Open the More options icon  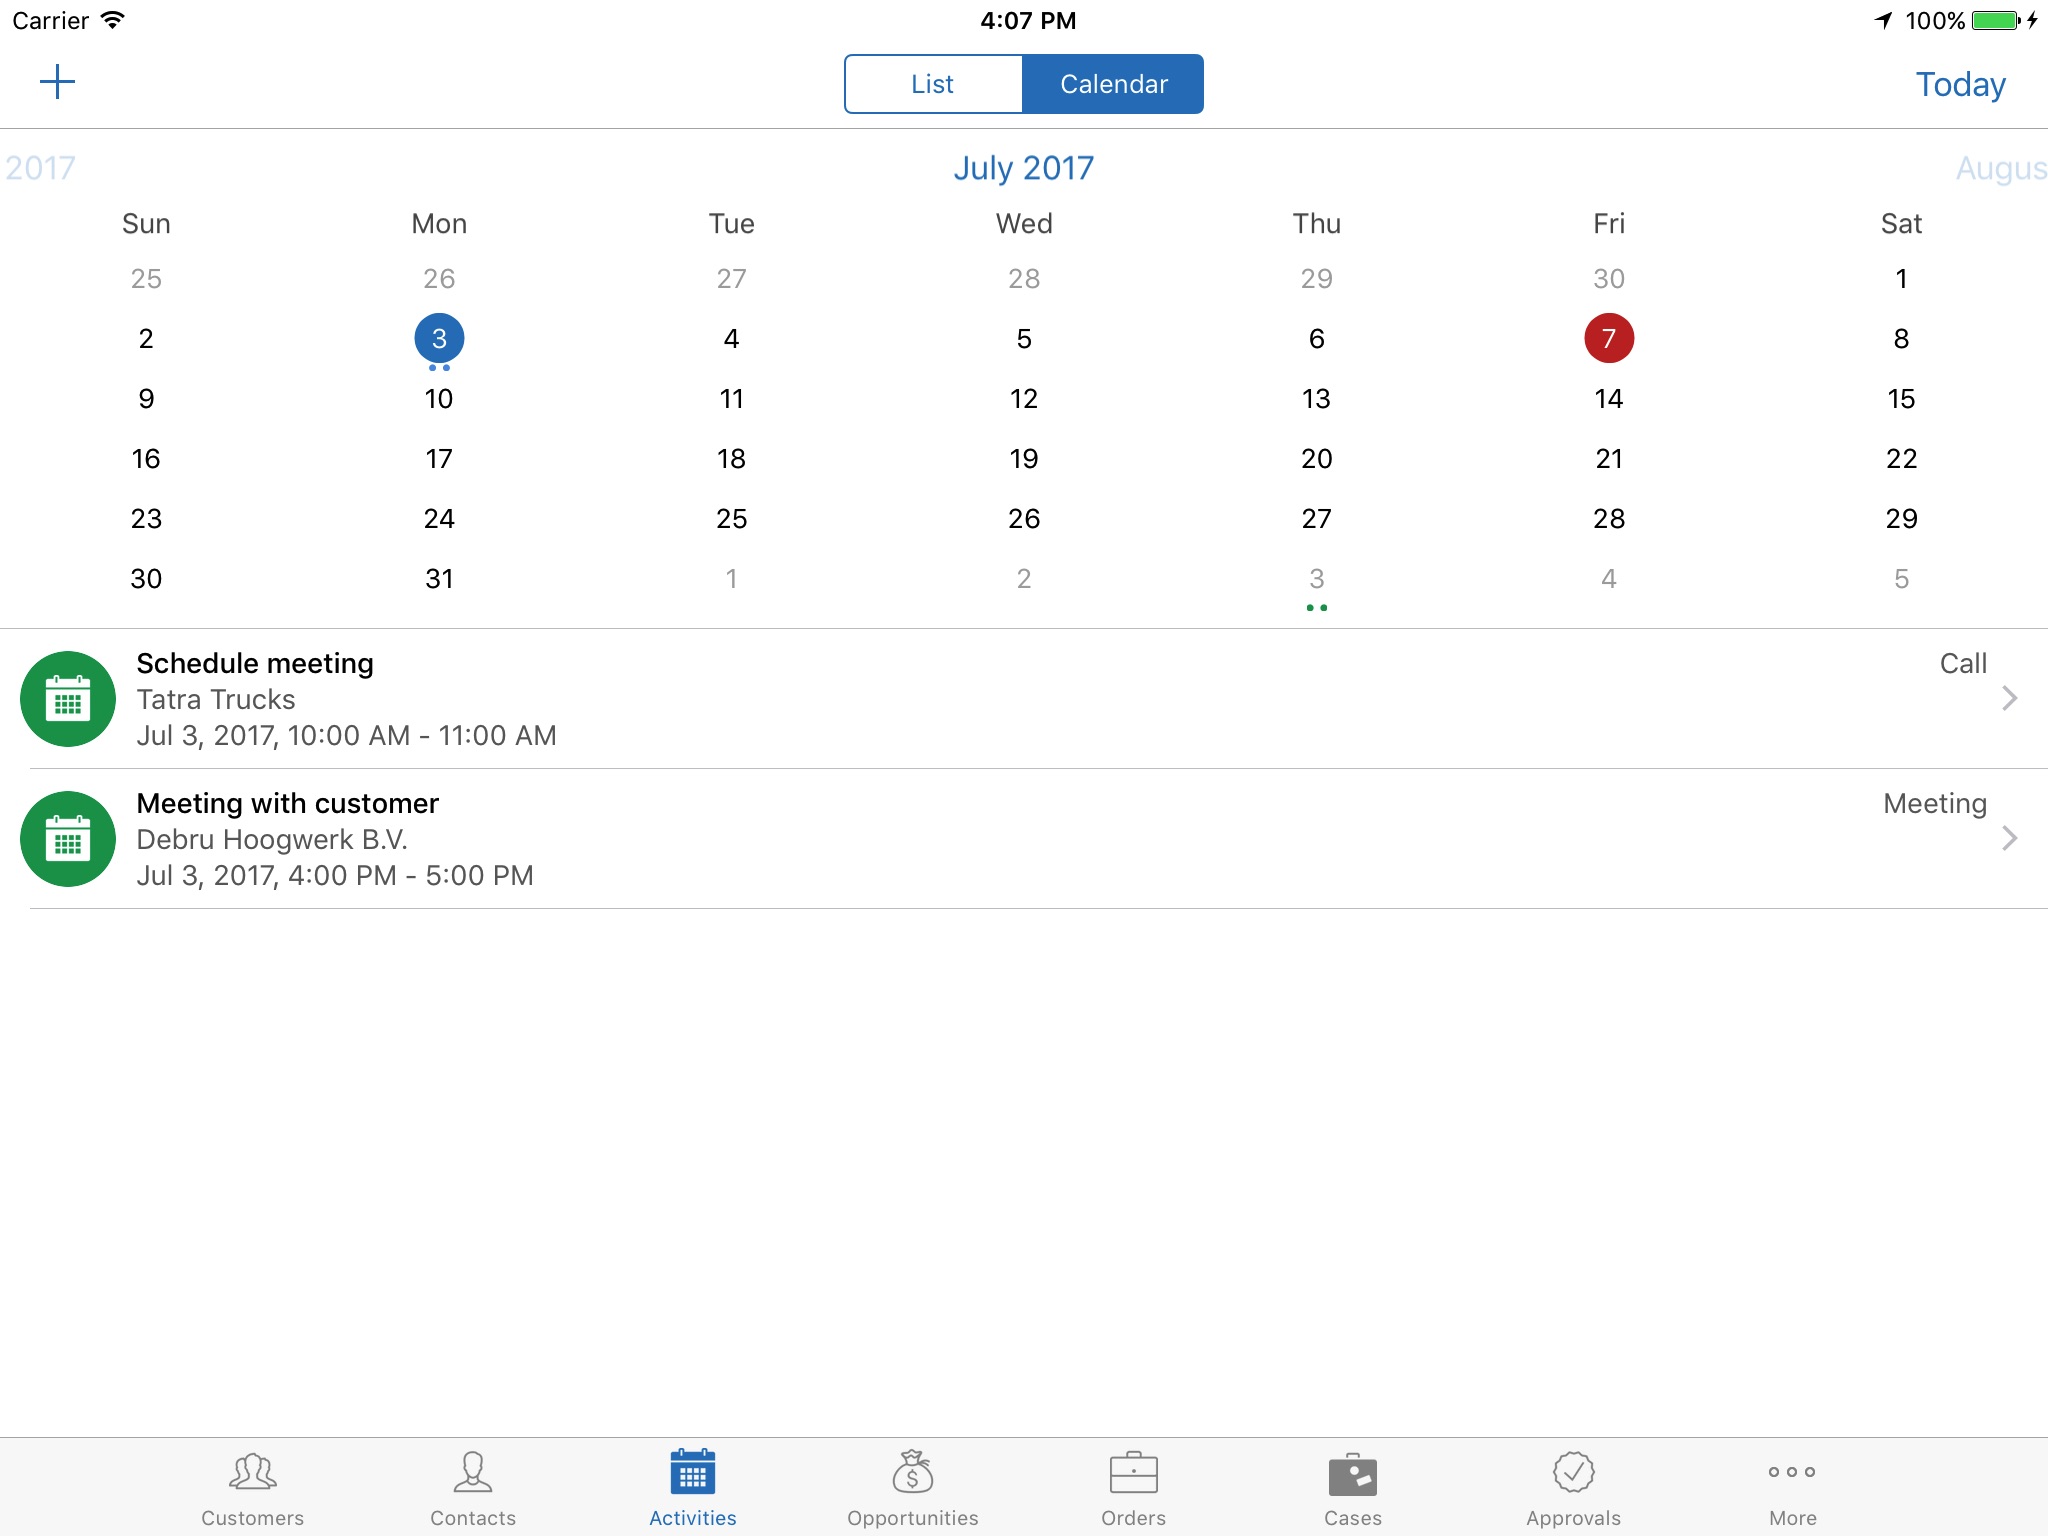[1792, 1472]
